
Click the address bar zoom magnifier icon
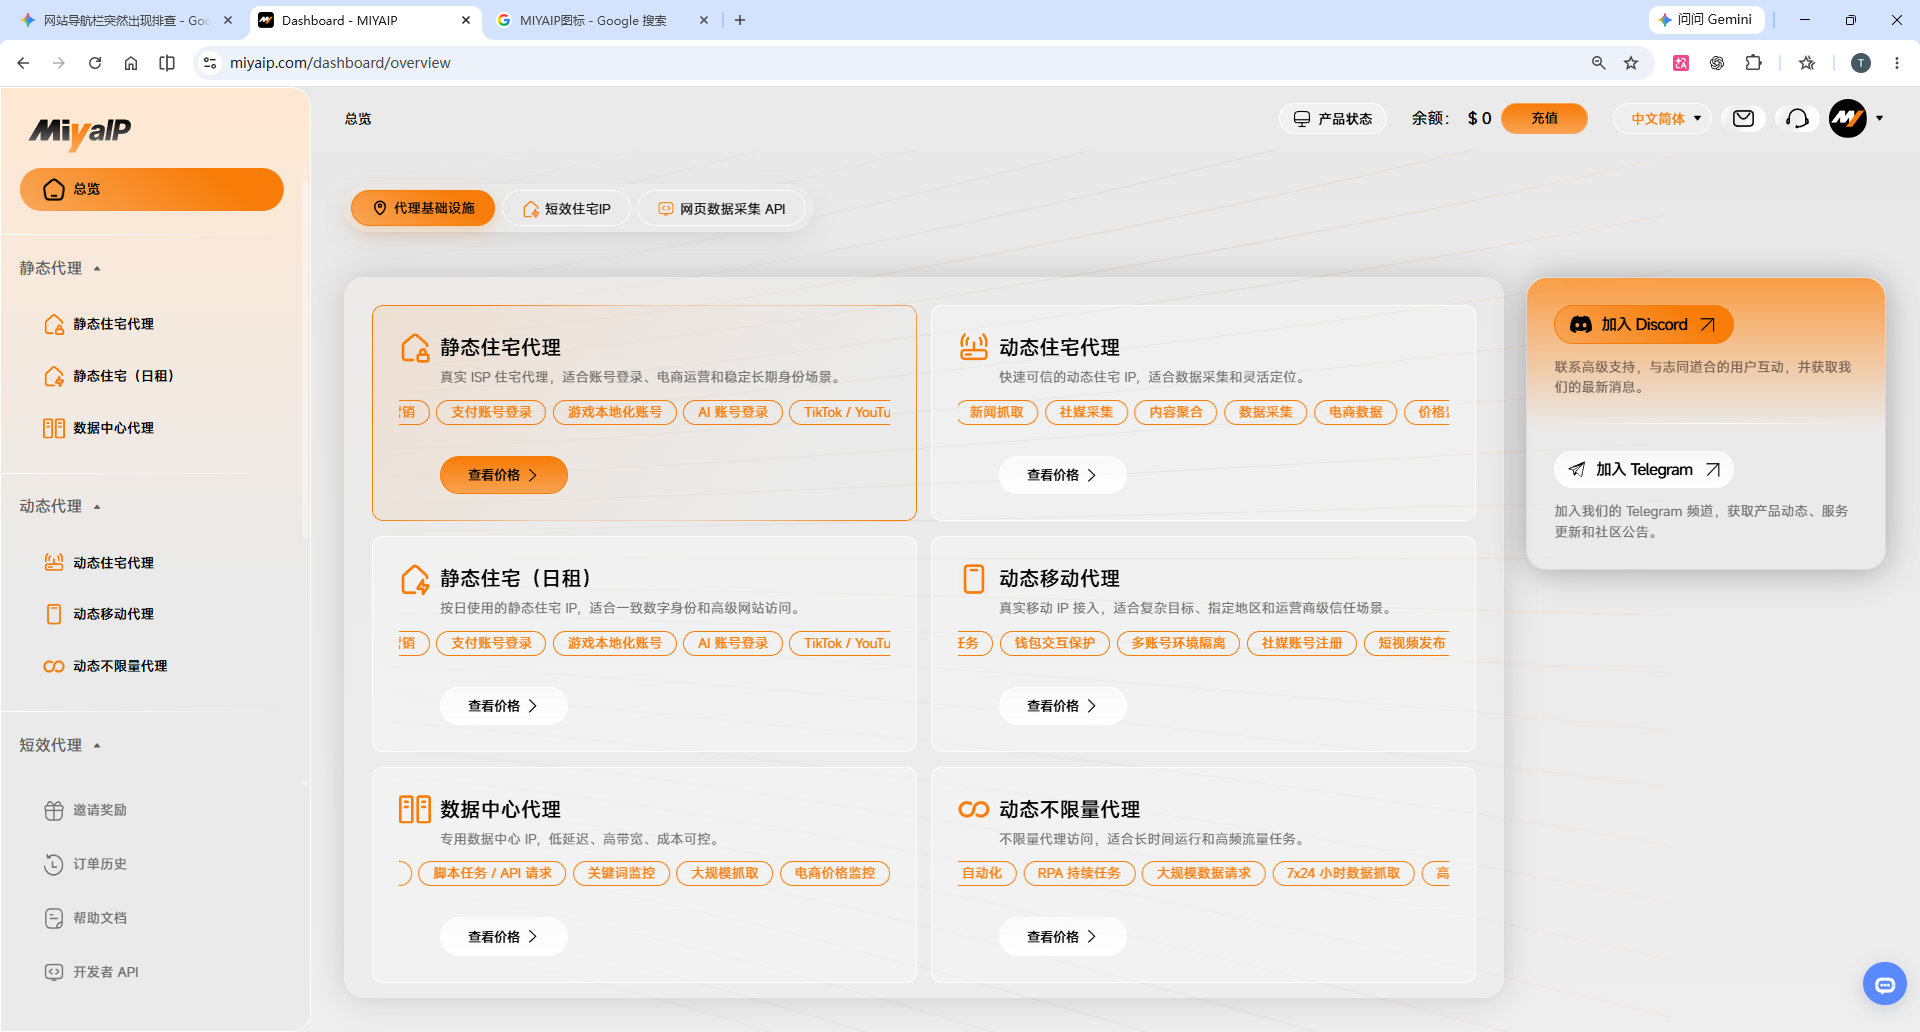1598,63
